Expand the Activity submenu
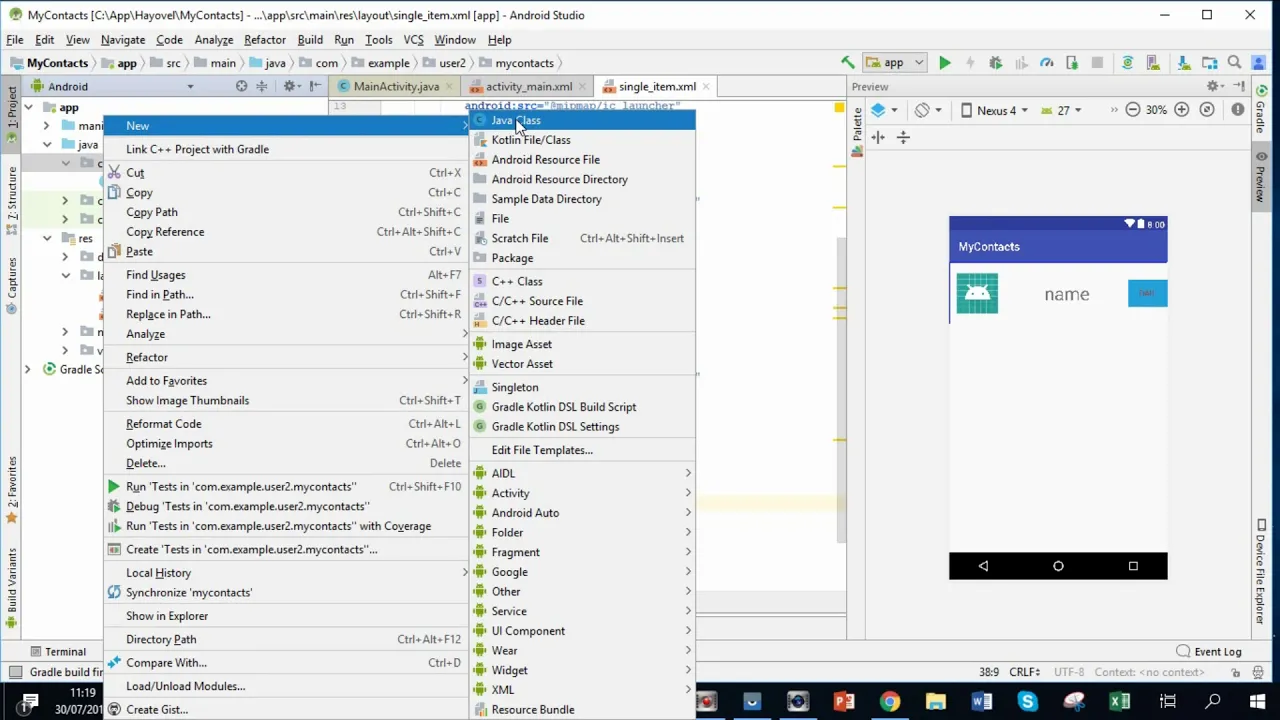Viewport: 1280px width, 720px height. click(x=582, y=493)
